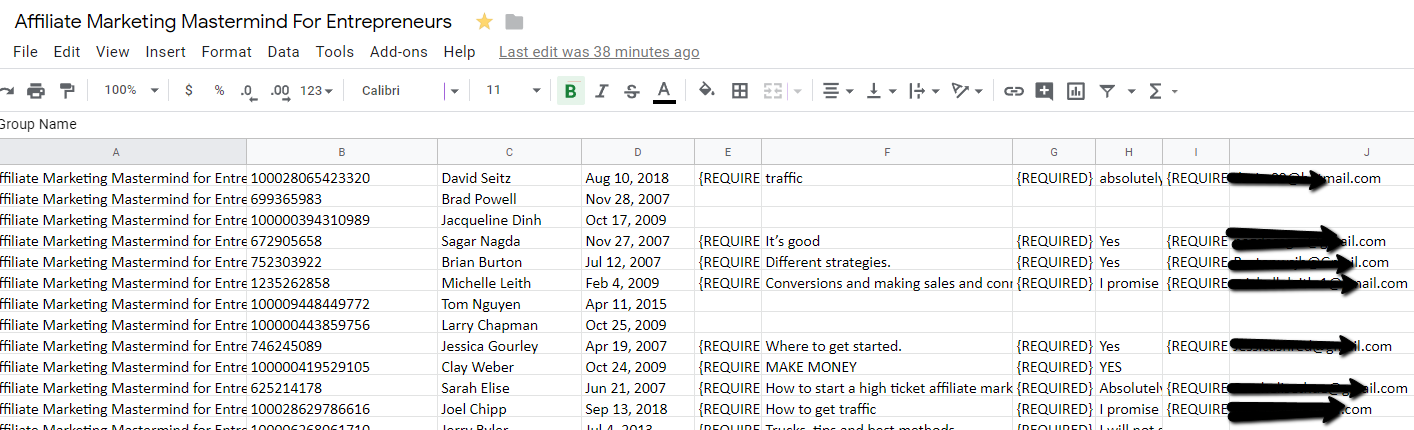Image resolution: width=1414 pixels, height=430 pixels.
Task: Open the functions sigma menu
Action: 1162,91
